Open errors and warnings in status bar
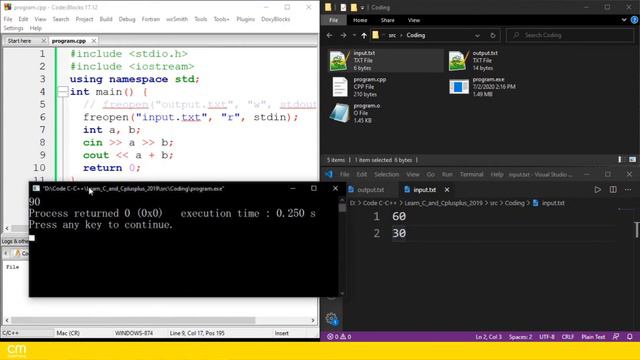Viewport: 640px width, 360px height. click(339, 337)
